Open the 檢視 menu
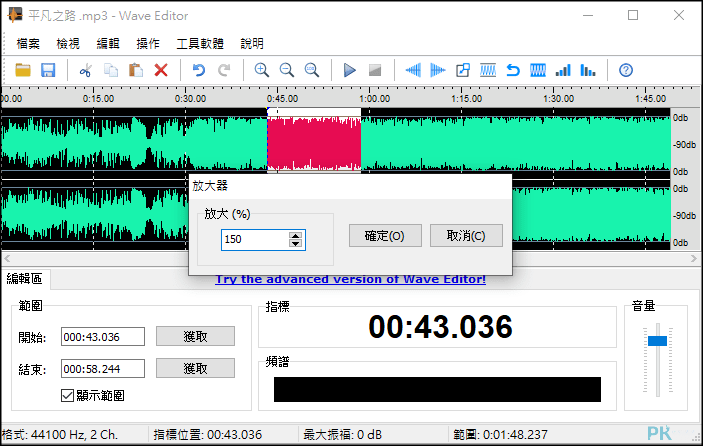This screenshot has height=446, width=703. [x=68, y=43]
